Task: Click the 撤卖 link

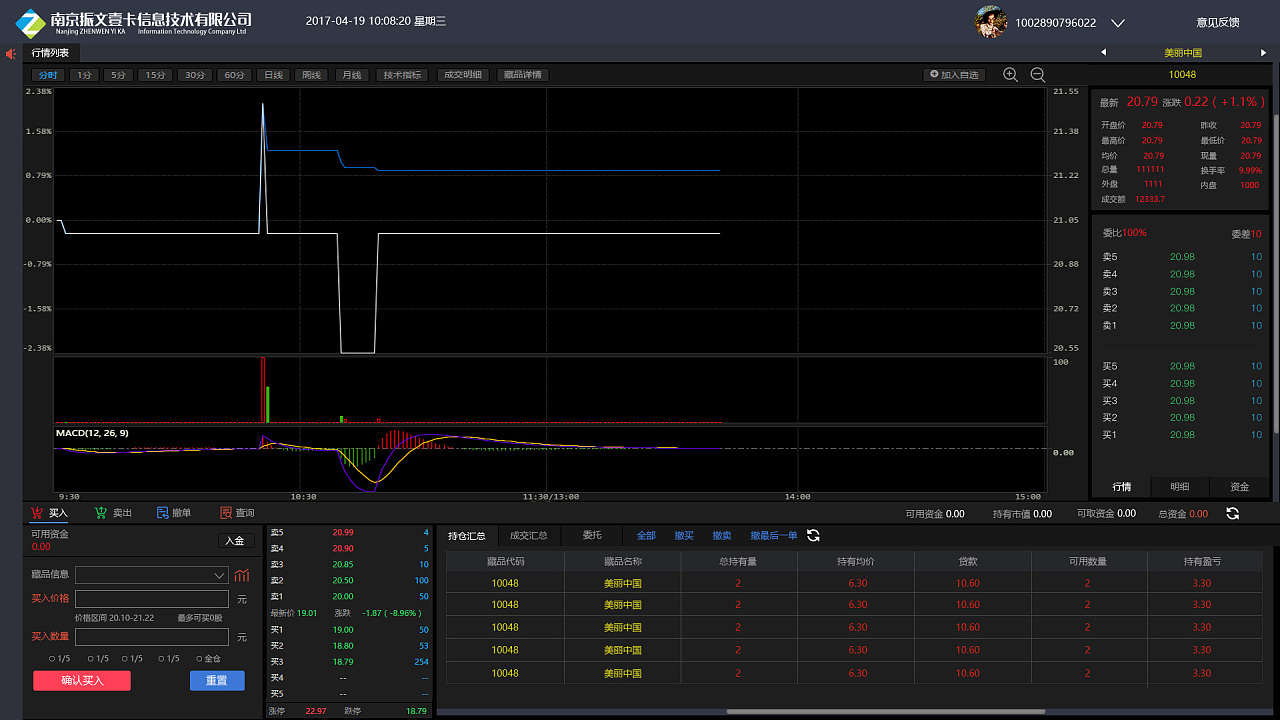Action: tap(722, 536)
